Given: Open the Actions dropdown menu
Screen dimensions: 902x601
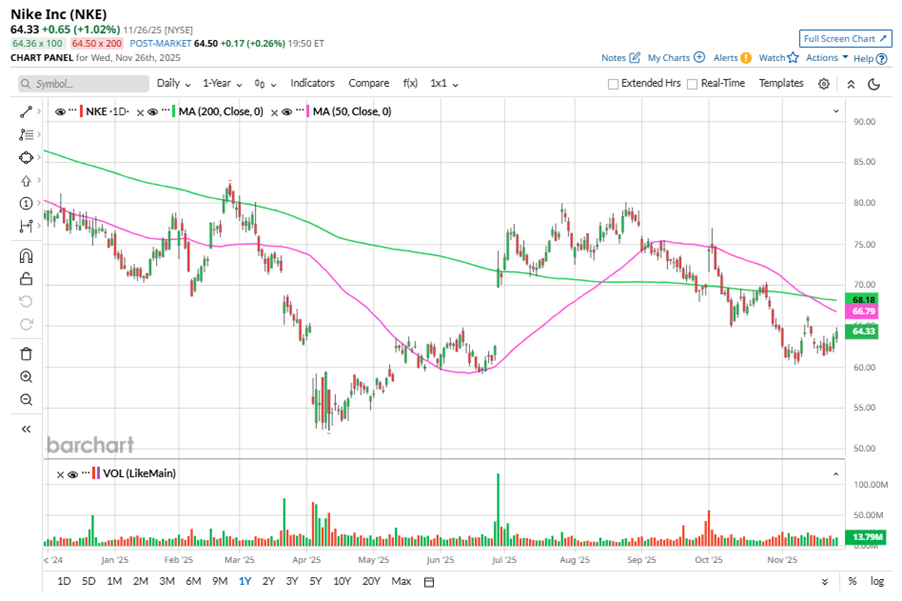Looking at the screenshot, I should pyautogui.click(x=827, y=58).
